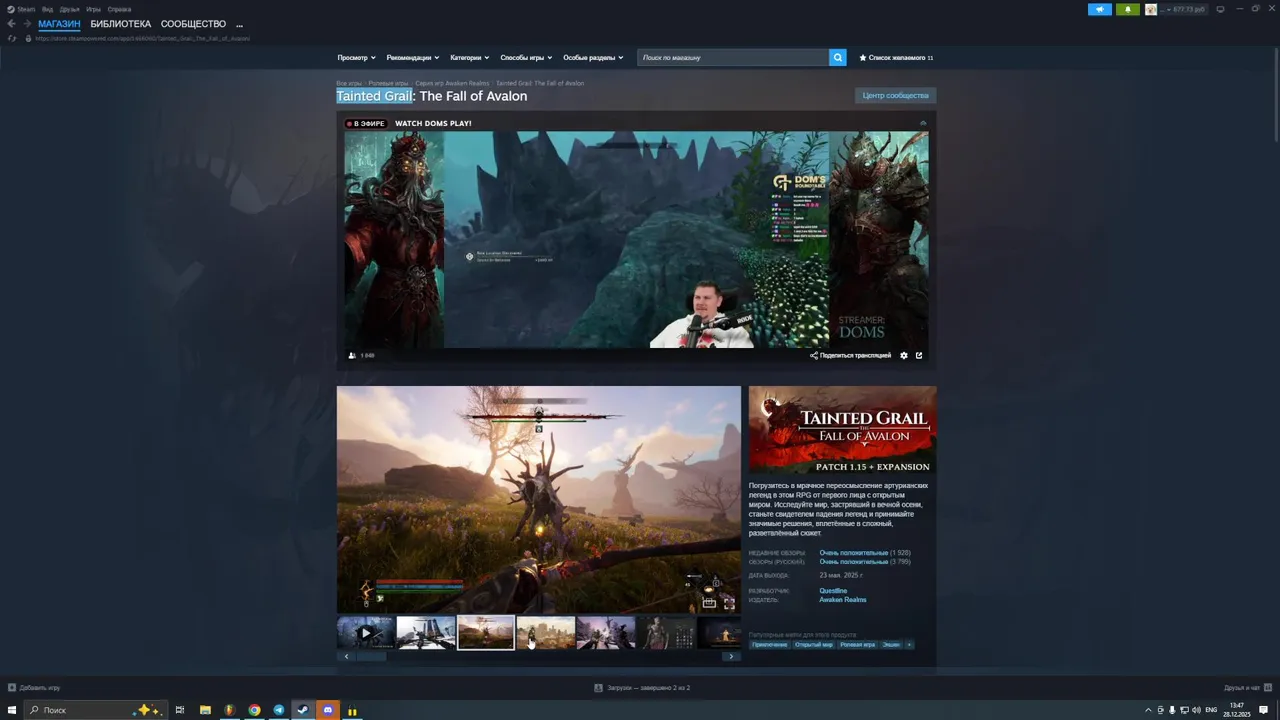Screen dimensions: 1280x720
Task: Add another tag with the plus button
Action: (909, 645)
